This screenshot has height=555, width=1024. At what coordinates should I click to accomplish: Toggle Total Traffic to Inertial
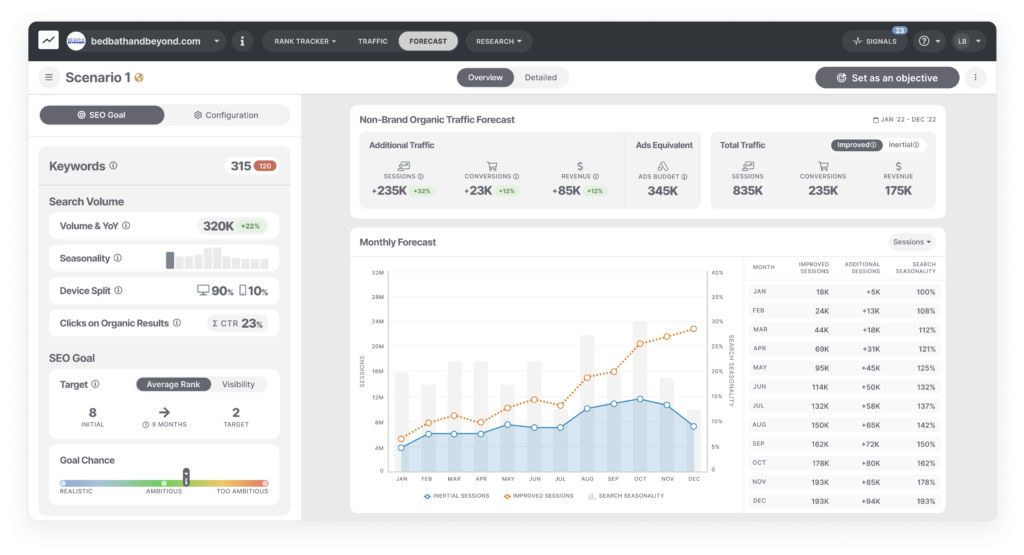[x=904, y=145]
